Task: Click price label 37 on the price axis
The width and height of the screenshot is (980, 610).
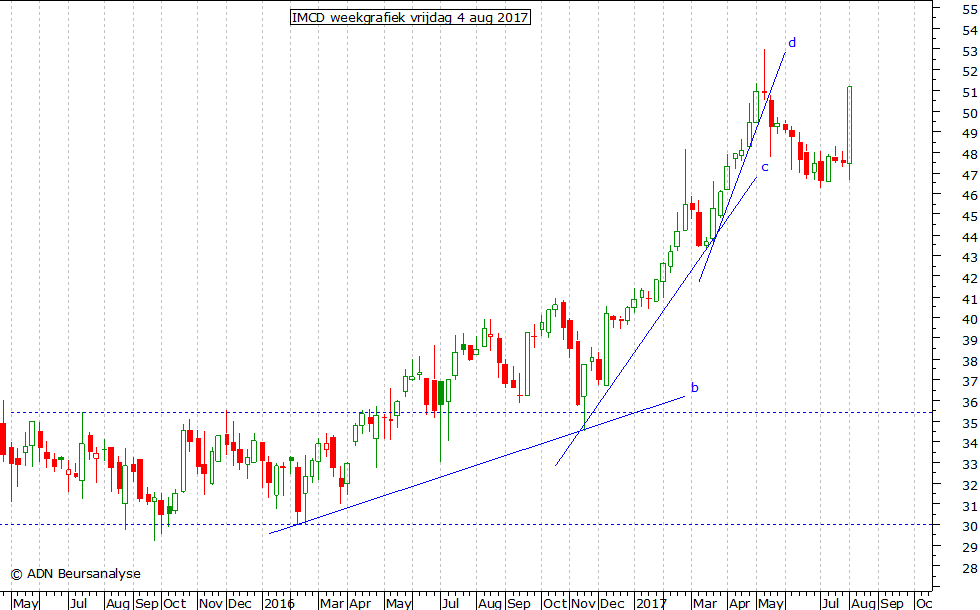Action: pos(970,382)
